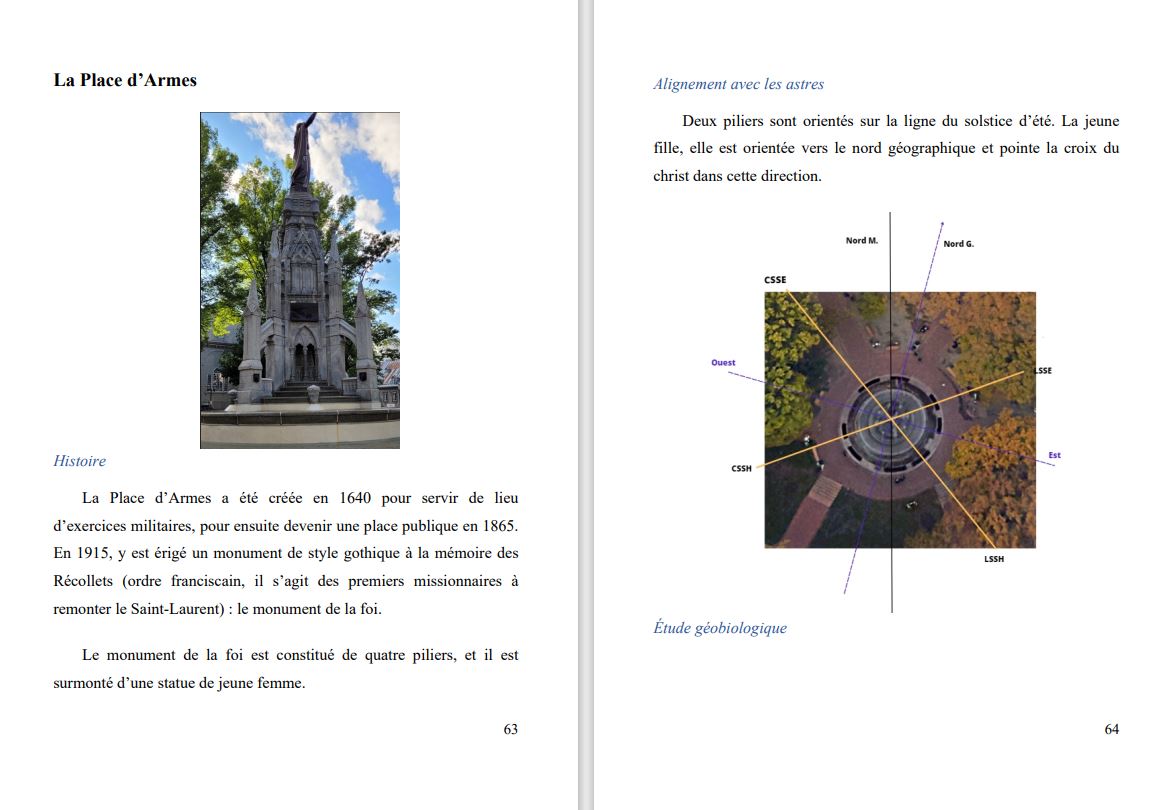Click the "Étude géobiologique" heading
The width and height of the screenshot is (1171, 810).
[x=720, y=628]
